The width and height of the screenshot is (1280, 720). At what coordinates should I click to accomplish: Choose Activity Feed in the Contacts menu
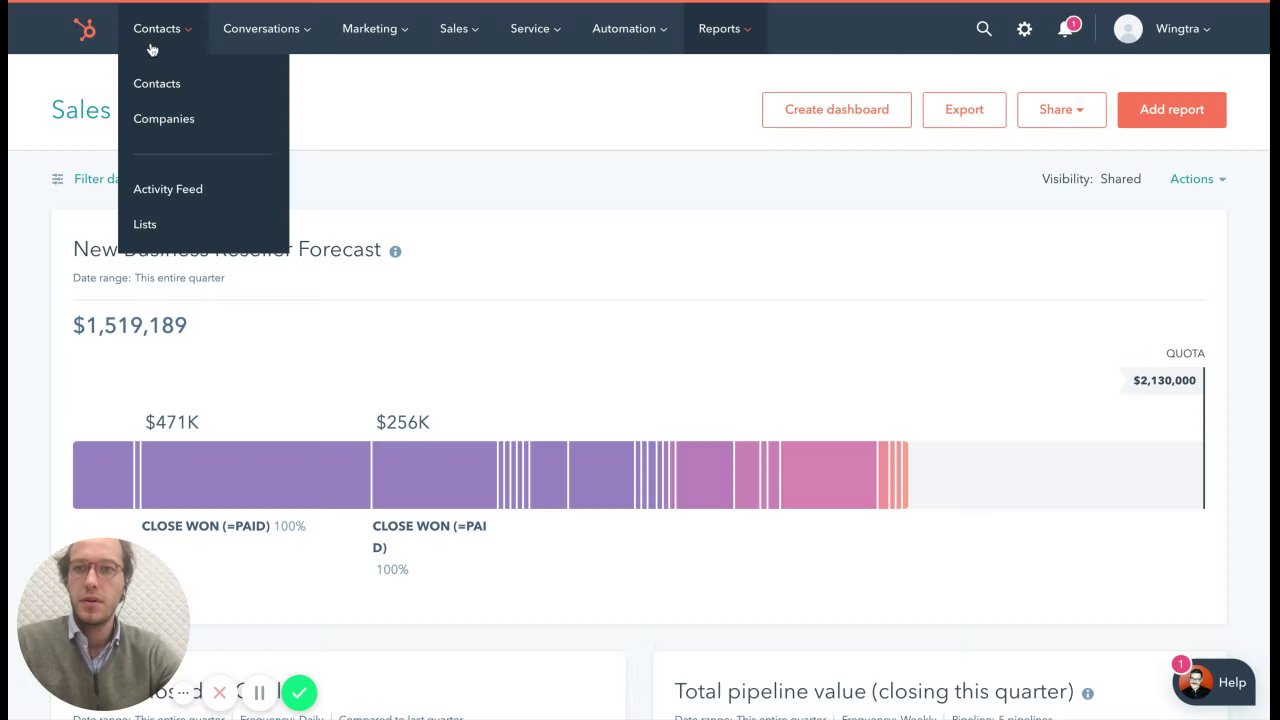[x=168, y=189]
